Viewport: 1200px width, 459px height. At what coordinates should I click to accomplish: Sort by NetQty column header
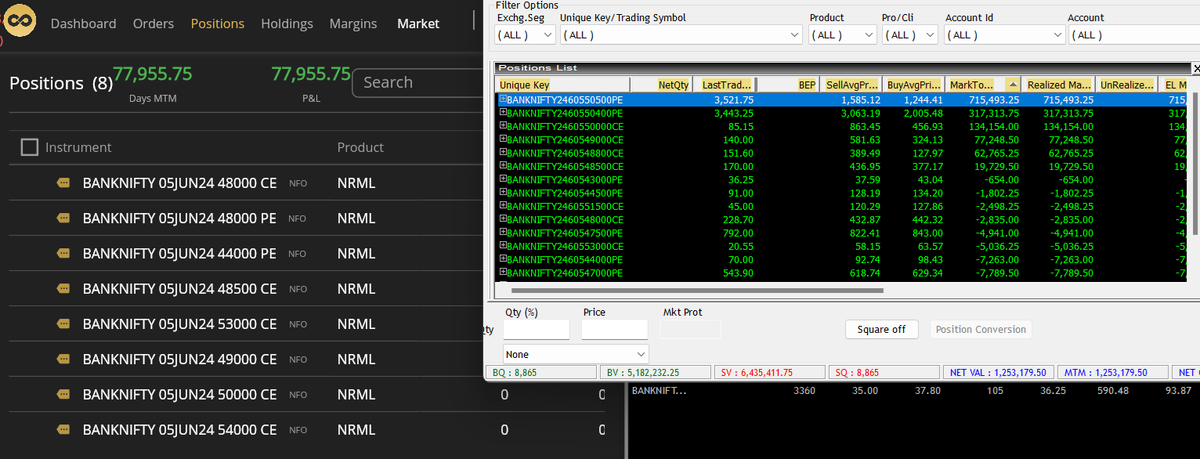pos(661,86)
